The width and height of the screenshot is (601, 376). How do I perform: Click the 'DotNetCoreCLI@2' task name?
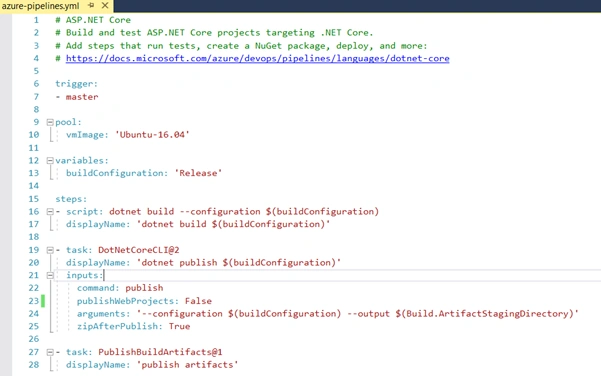pyautogui.click(x=139, y=250)
